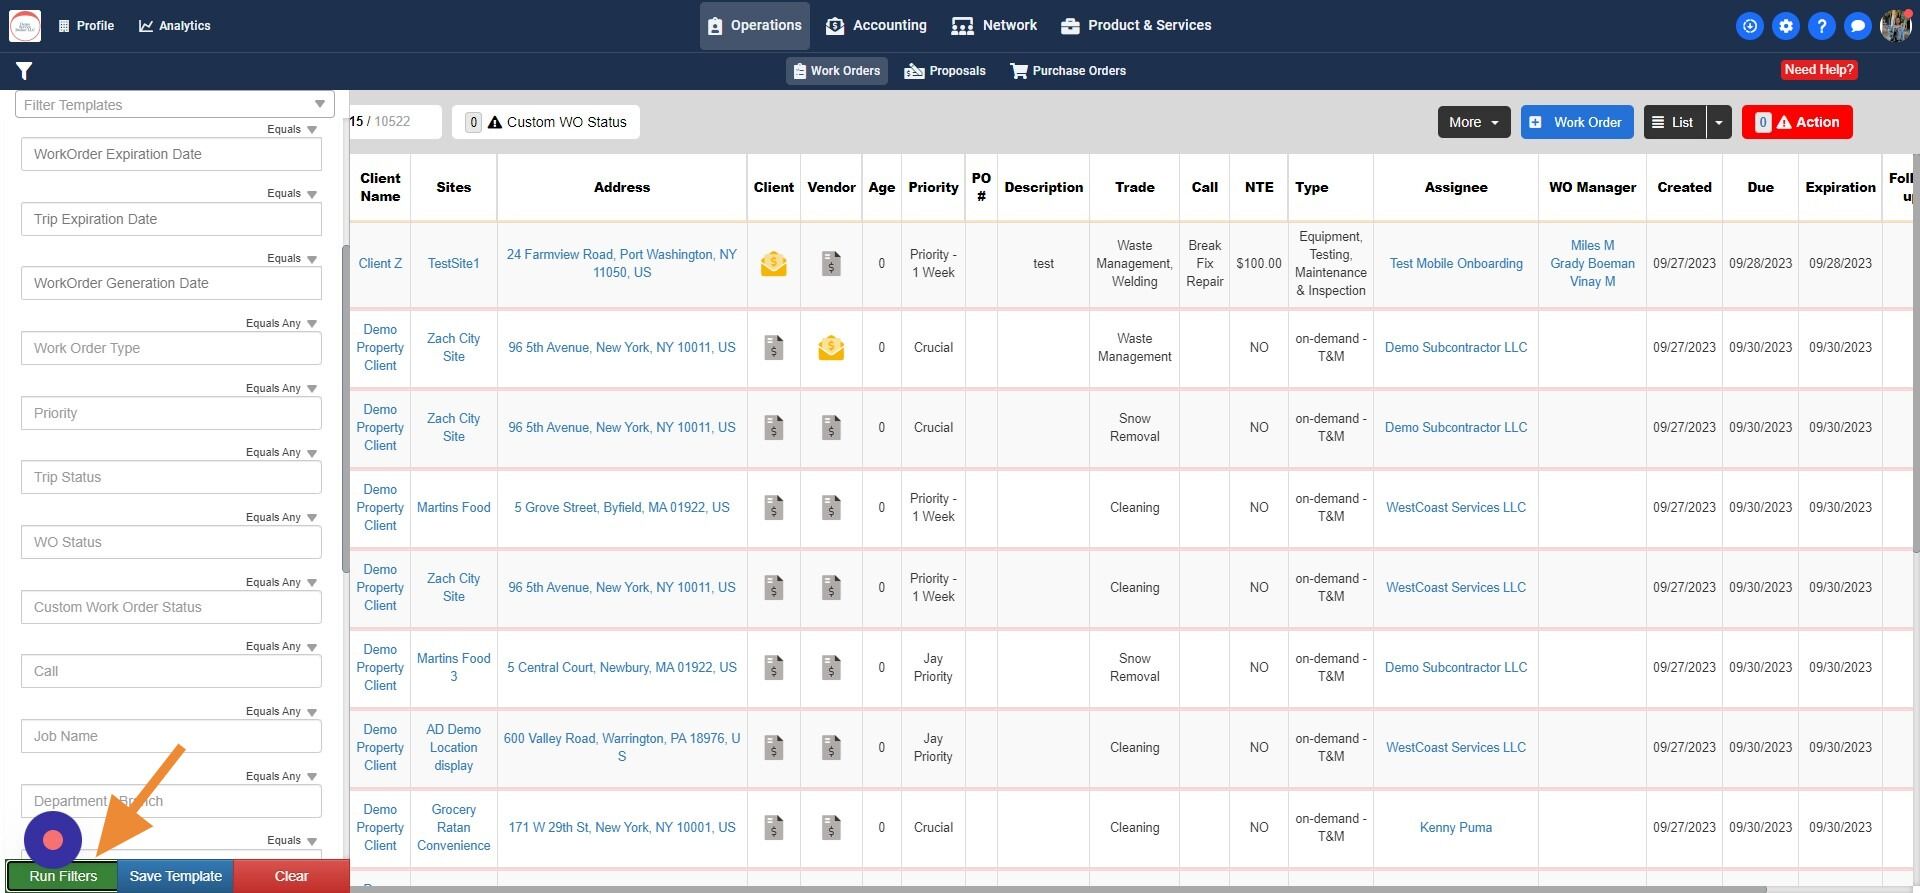Click the Custom WO Status button
Image resolution: width=1920 pixels, height=893 pixels.
[546, 122]
